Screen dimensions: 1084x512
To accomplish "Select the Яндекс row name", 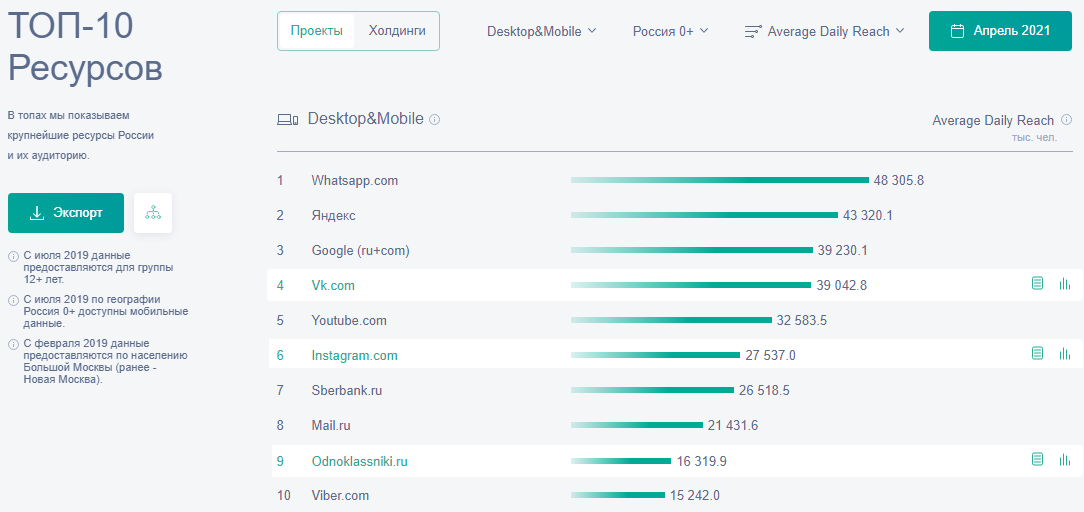I will [x=333, y=216].
